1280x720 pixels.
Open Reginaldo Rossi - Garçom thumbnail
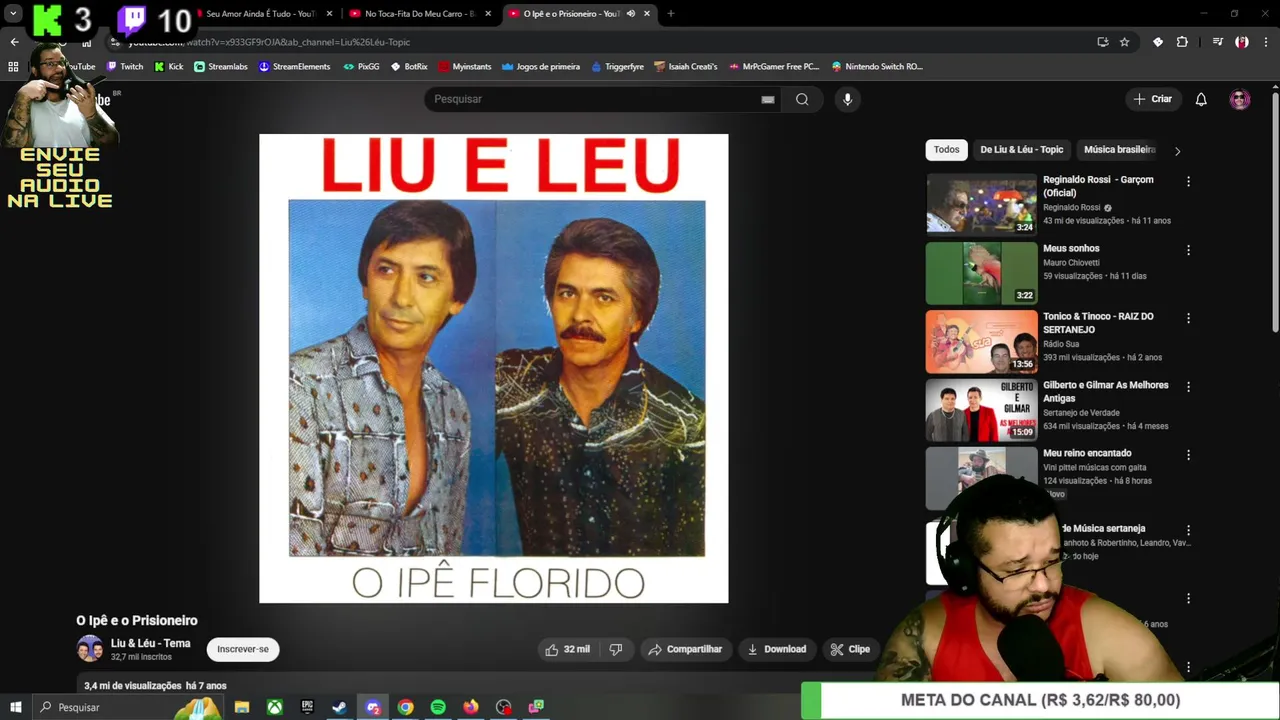(x=981, y=204)
